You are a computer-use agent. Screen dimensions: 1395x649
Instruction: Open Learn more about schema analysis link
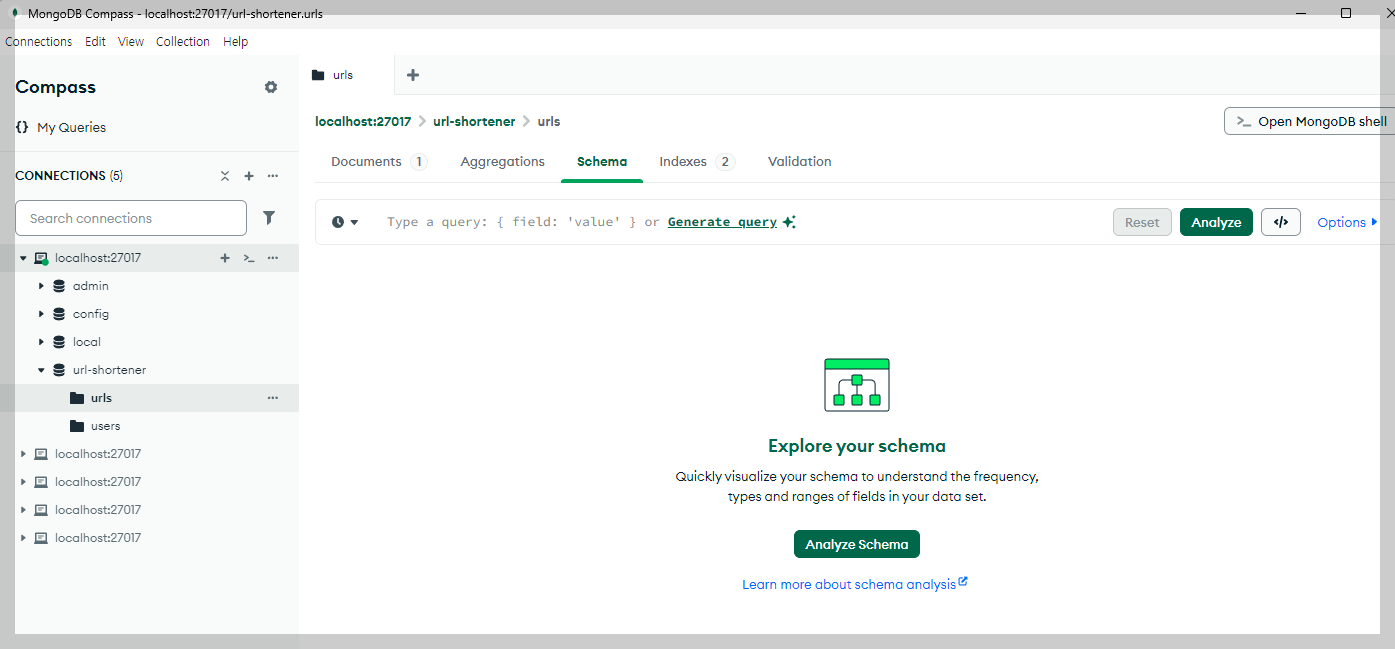click(855, 584)
